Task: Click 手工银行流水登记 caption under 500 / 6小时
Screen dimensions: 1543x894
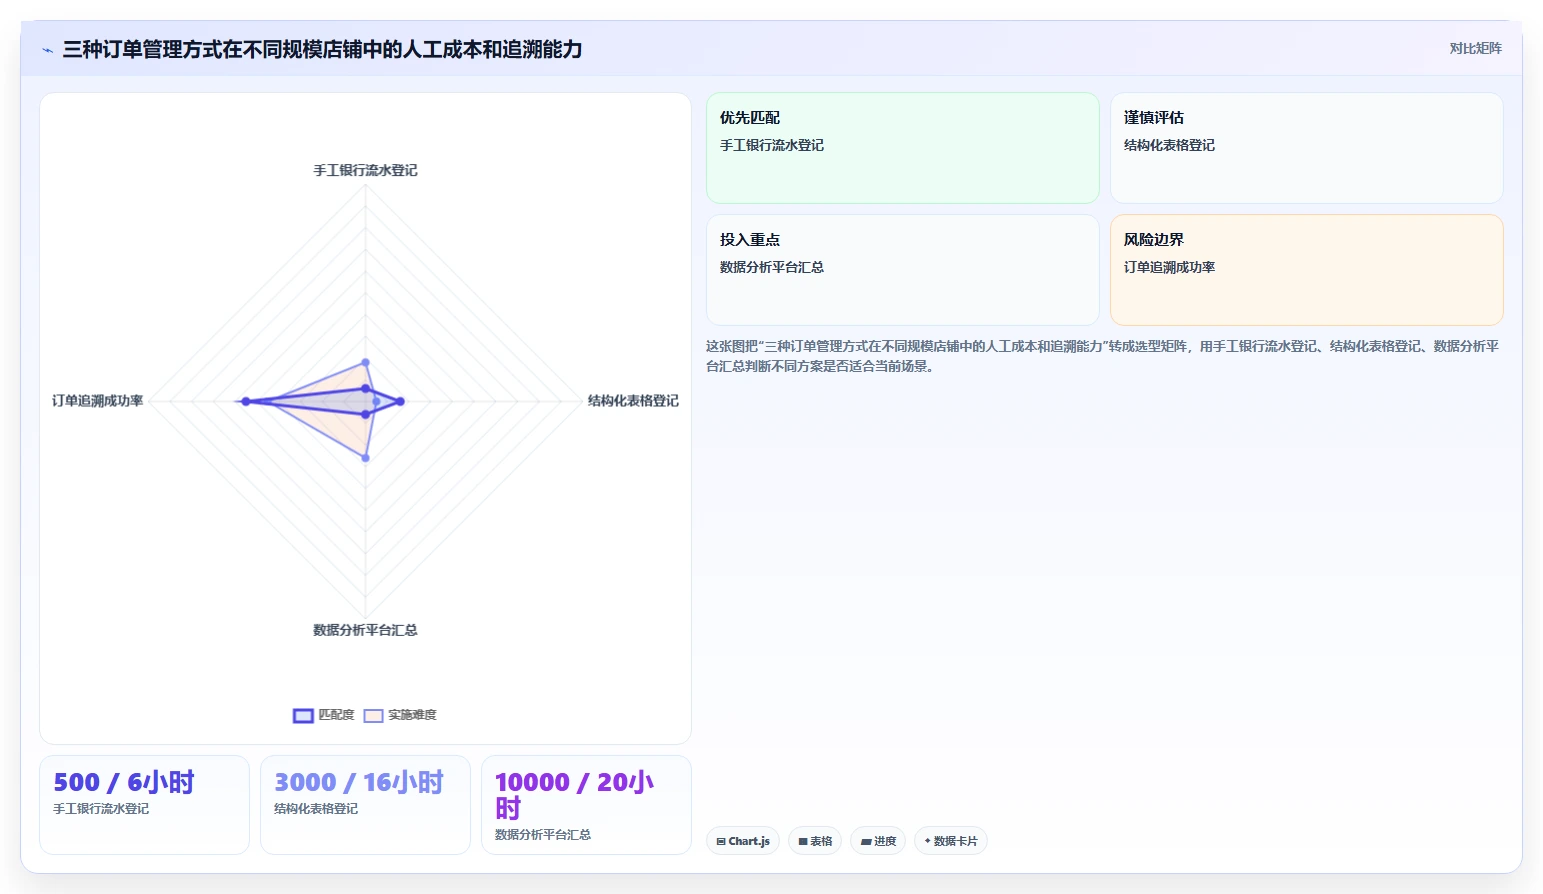Action: (101, 809)
